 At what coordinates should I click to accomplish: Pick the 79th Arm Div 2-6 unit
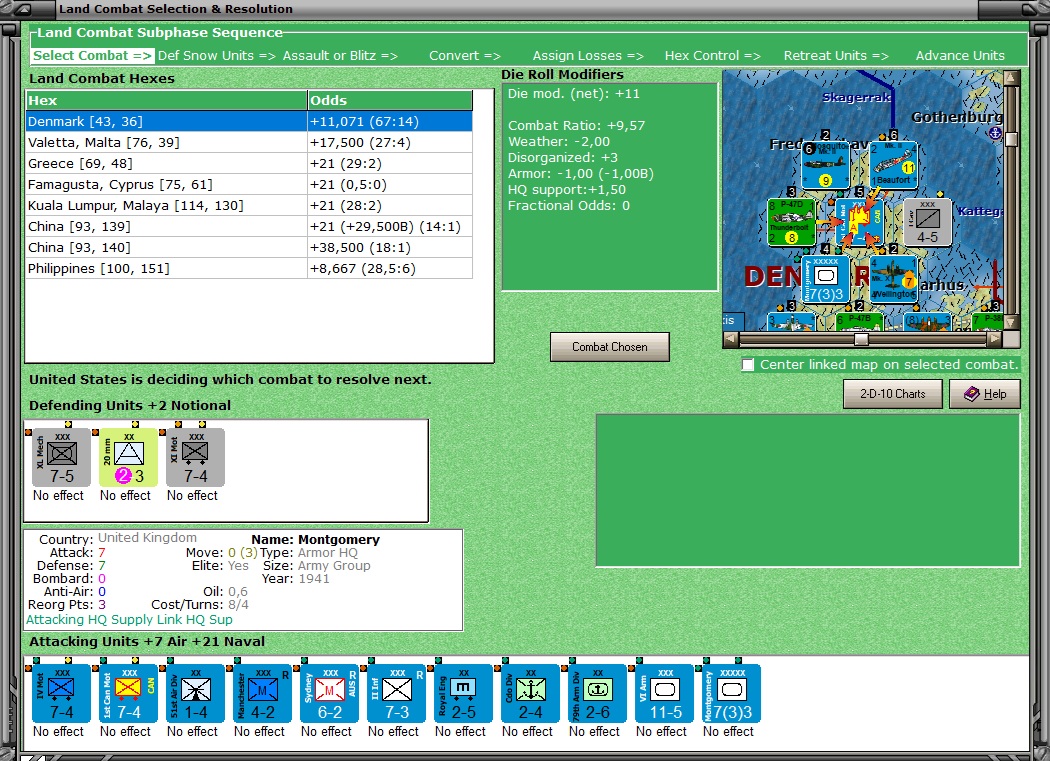597,693
